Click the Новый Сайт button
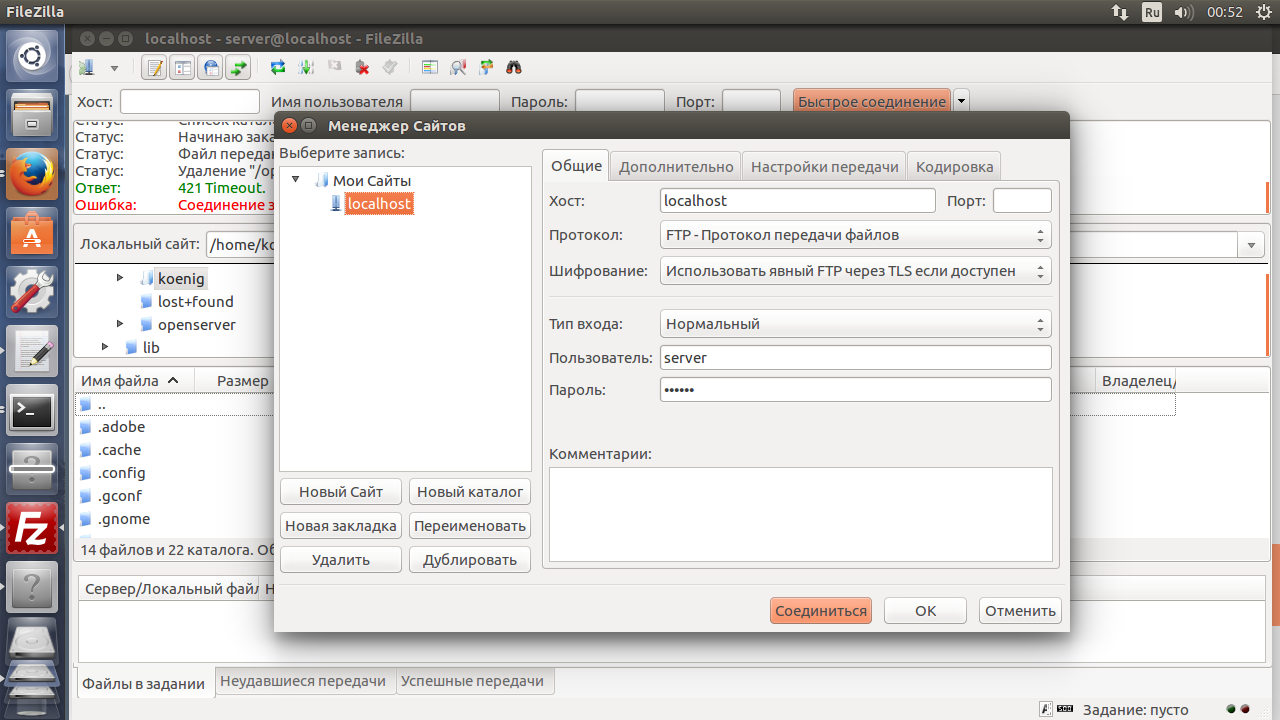The height and width of the screenshot is (720, 1280). (x=341, y=492)
